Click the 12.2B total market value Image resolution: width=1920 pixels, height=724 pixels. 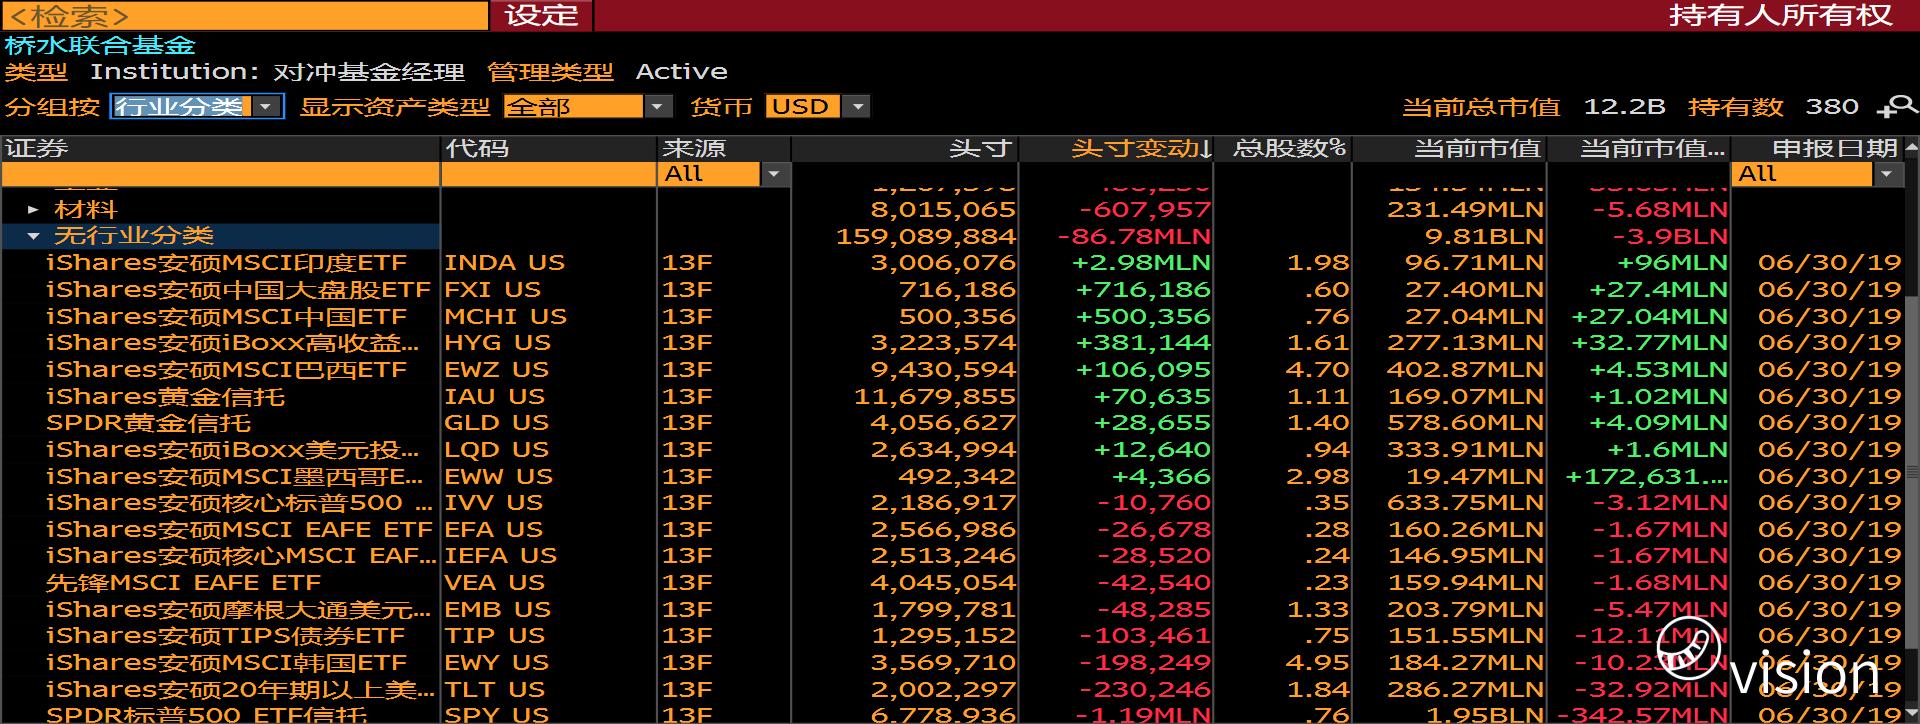pyautogui.click(x=1624, y=107)
